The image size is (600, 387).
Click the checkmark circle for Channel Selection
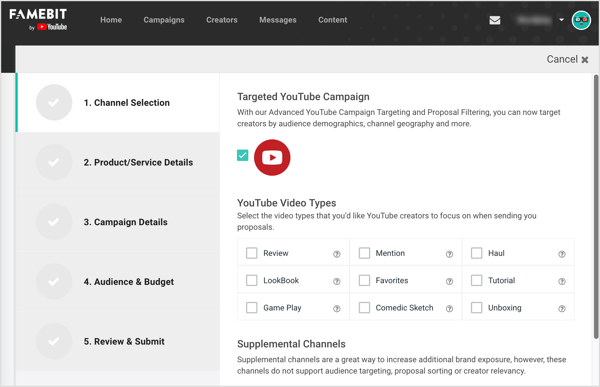pyautogui.click(x=54, y=103)
